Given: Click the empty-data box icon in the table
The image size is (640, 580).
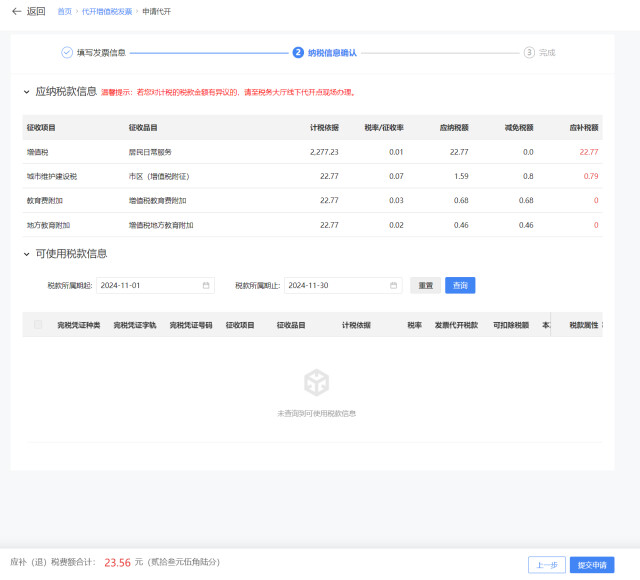Looking at the screenshot, I should click(316, 381).
